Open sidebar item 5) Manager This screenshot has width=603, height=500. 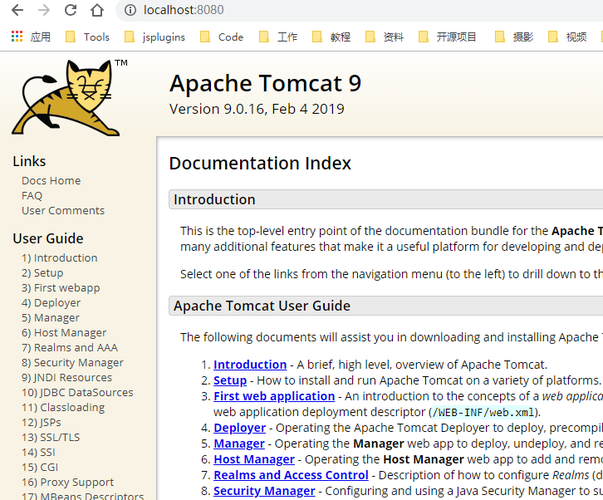[50, 318]
